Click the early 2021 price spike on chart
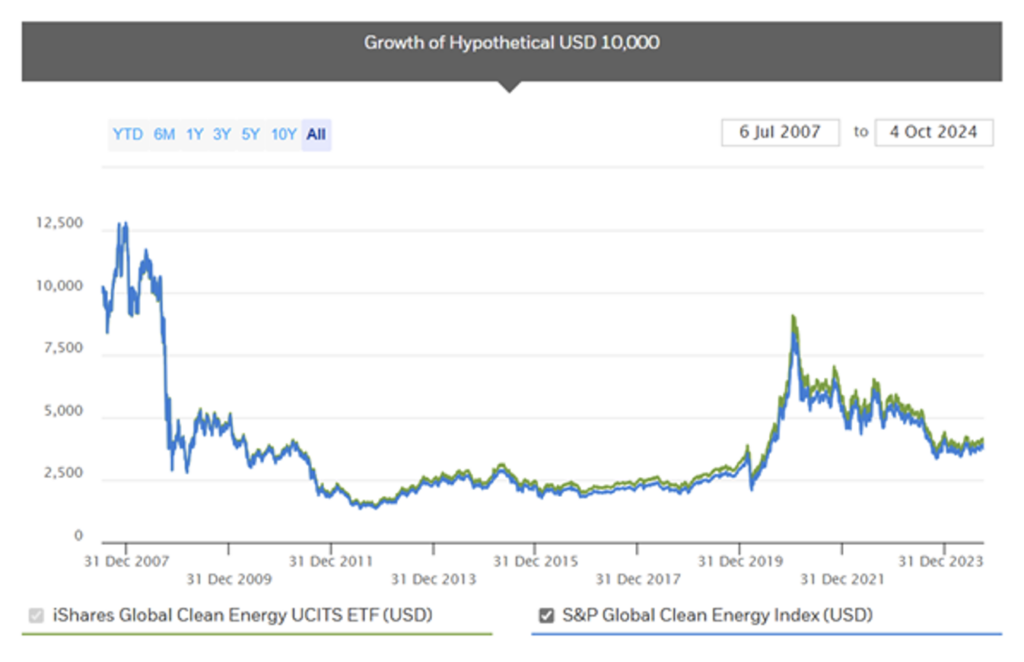This screenshot has height=662, width=1024. click(x=793, y=322)
